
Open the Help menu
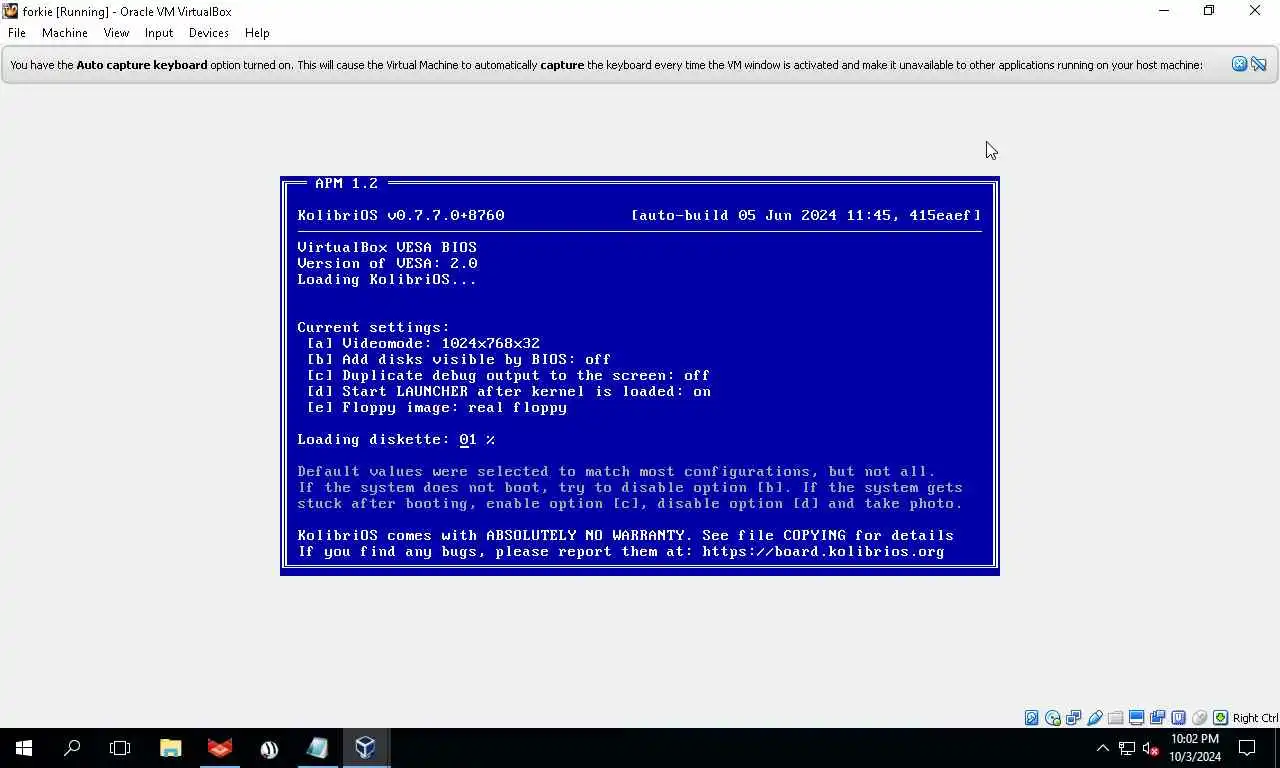click(x=257, y=33)
